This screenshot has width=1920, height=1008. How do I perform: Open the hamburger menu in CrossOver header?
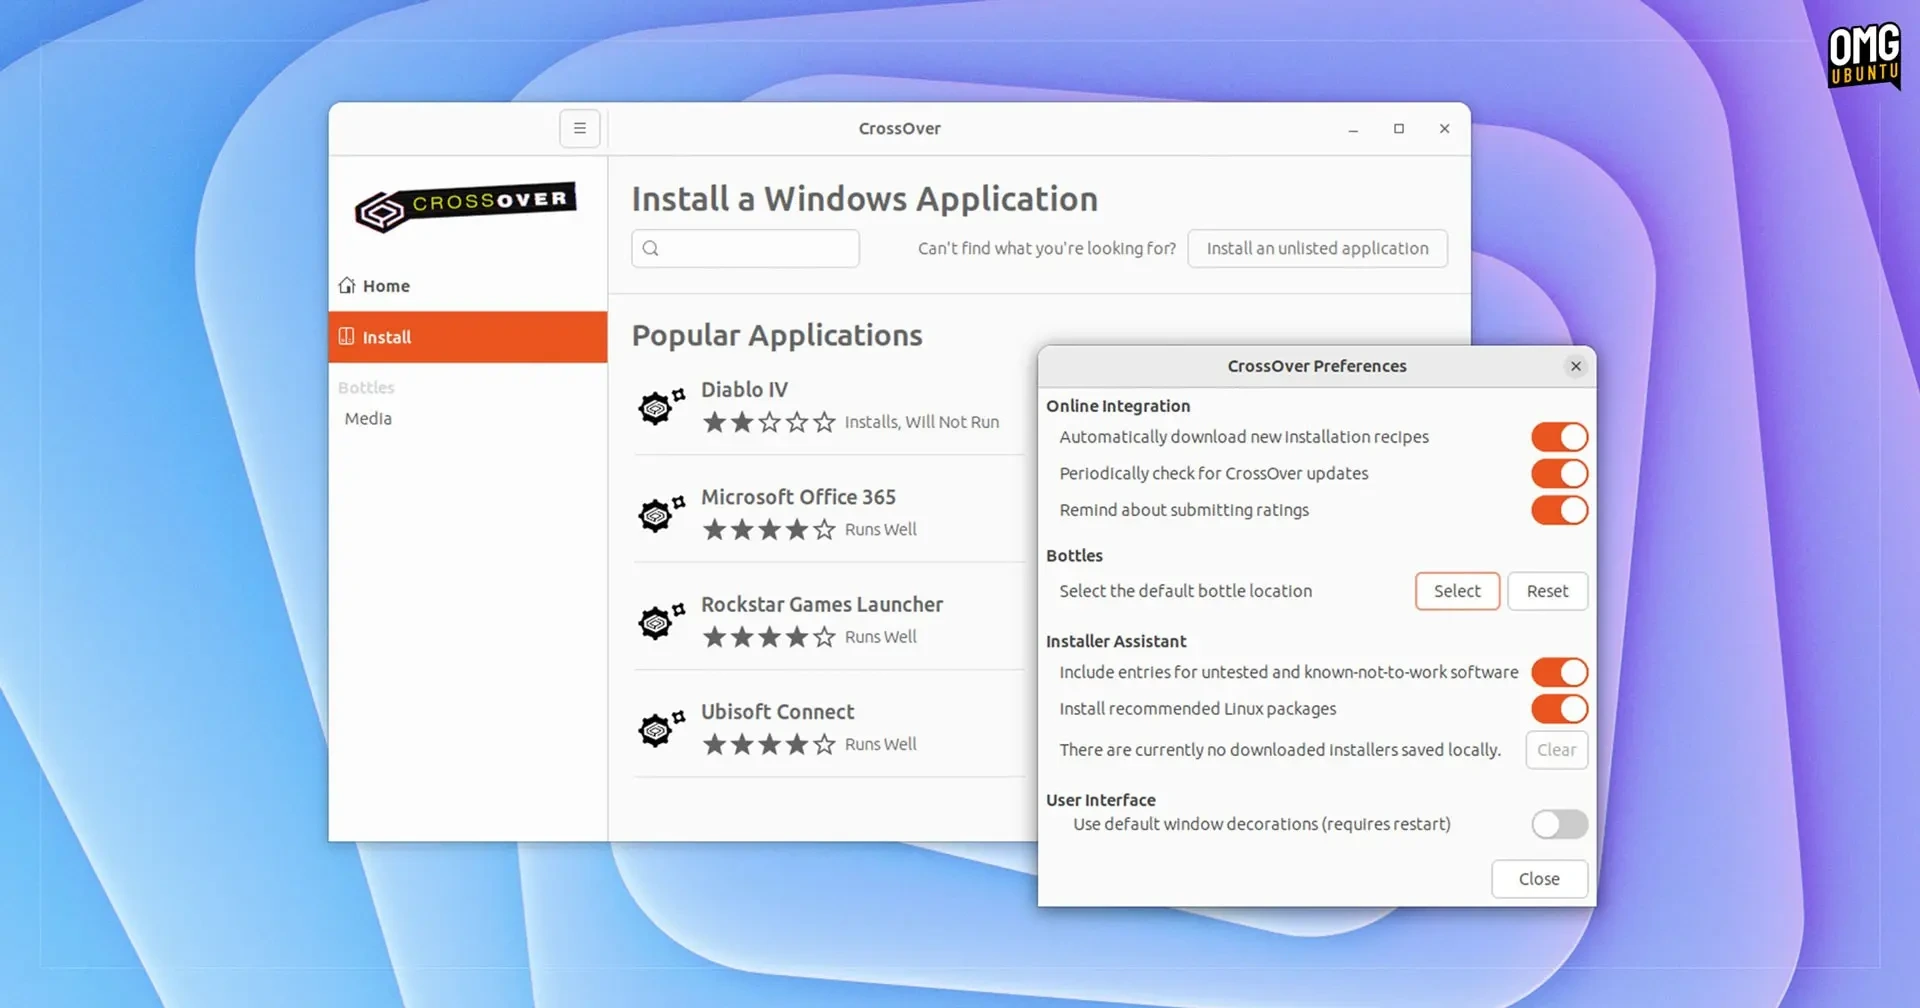tap(580, 128)
